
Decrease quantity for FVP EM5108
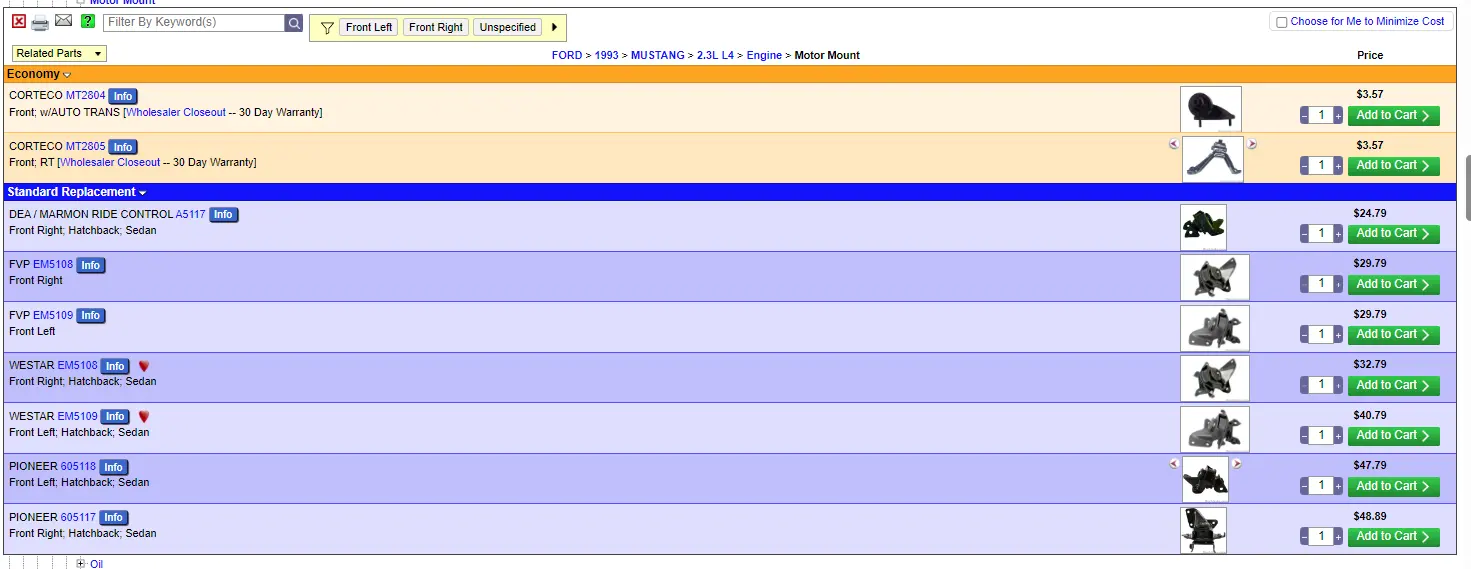pos(1304,284)
